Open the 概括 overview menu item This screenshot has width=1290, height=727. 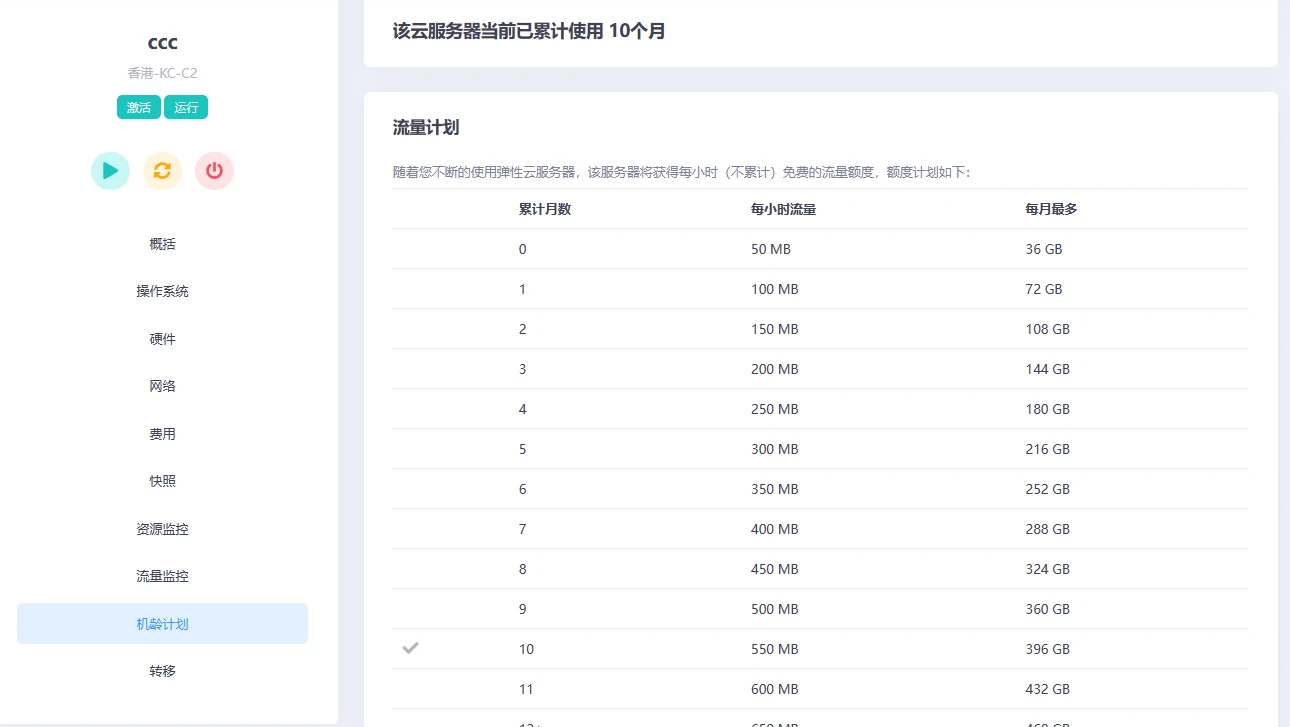click(162, 244)
